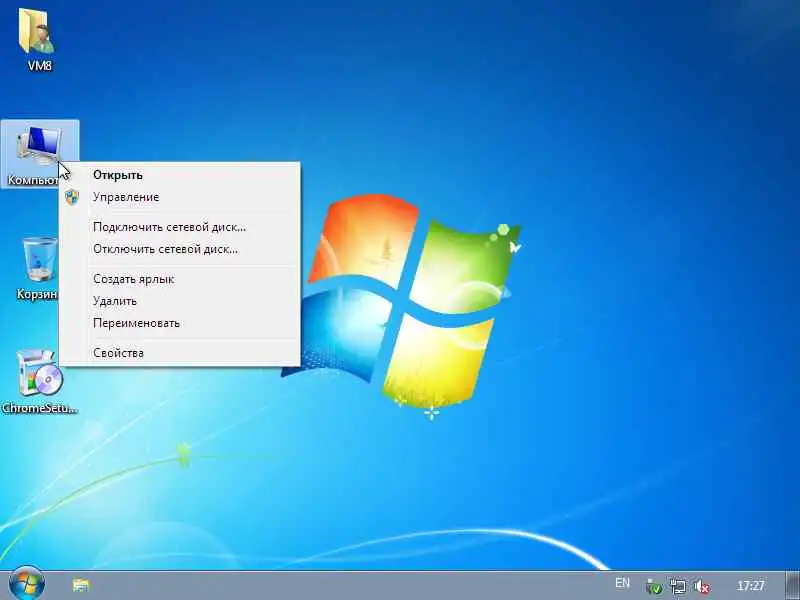Select 'Удалить' from the context menu
This screenshot has height=600, width=800.
179,301
